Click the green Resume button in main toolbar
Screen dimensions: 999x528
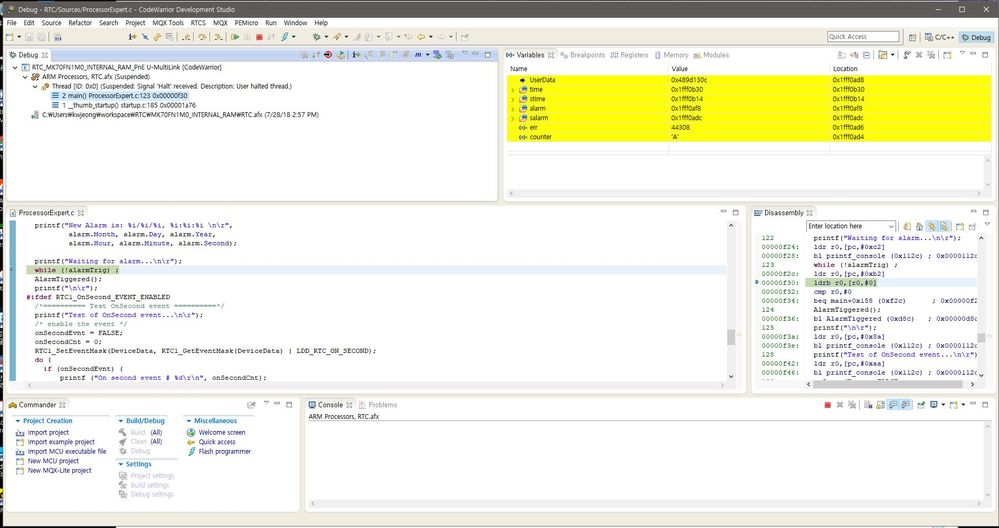click(235, 37)
